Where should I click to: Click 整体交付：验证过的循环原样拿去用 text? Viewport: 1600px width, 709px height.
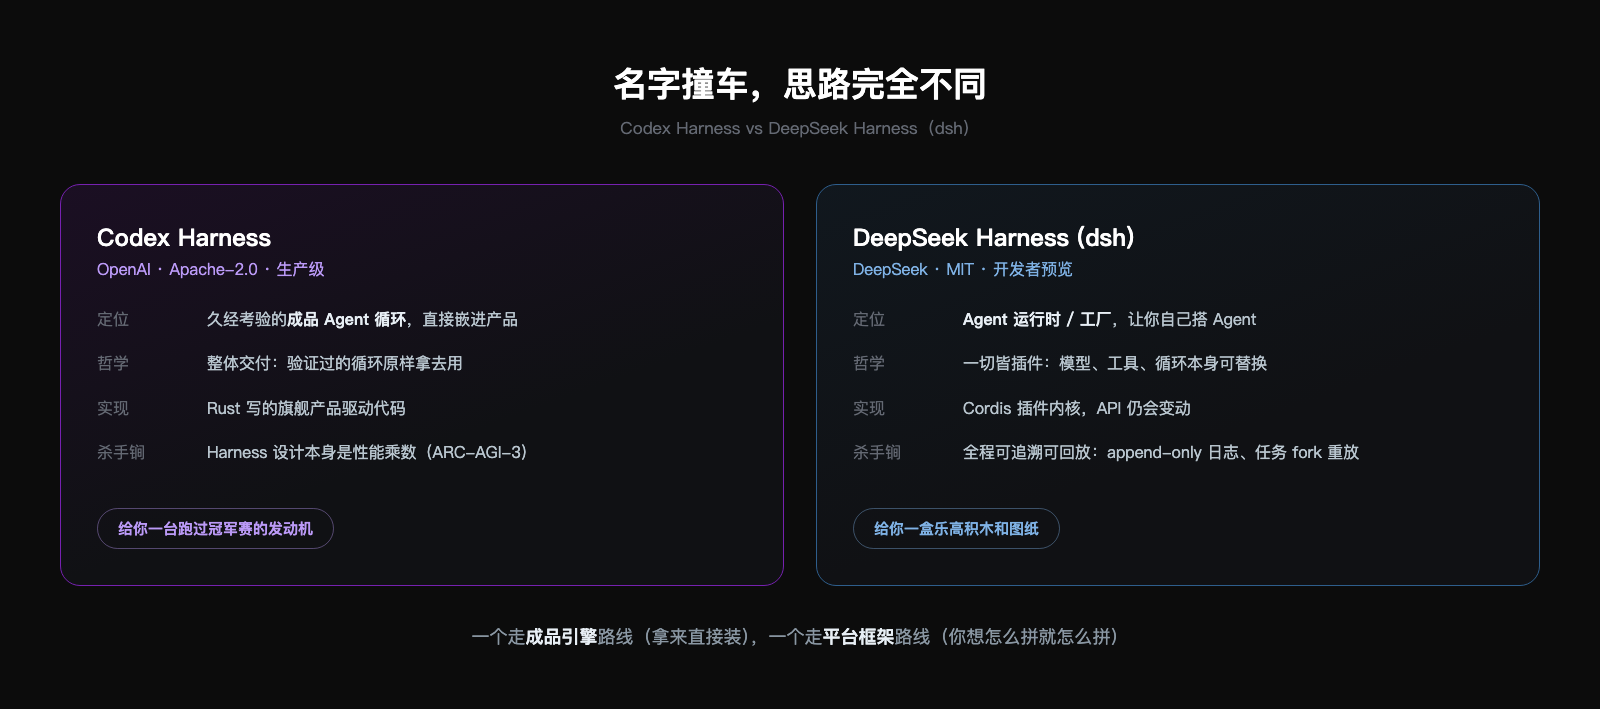tap(335, 363)
